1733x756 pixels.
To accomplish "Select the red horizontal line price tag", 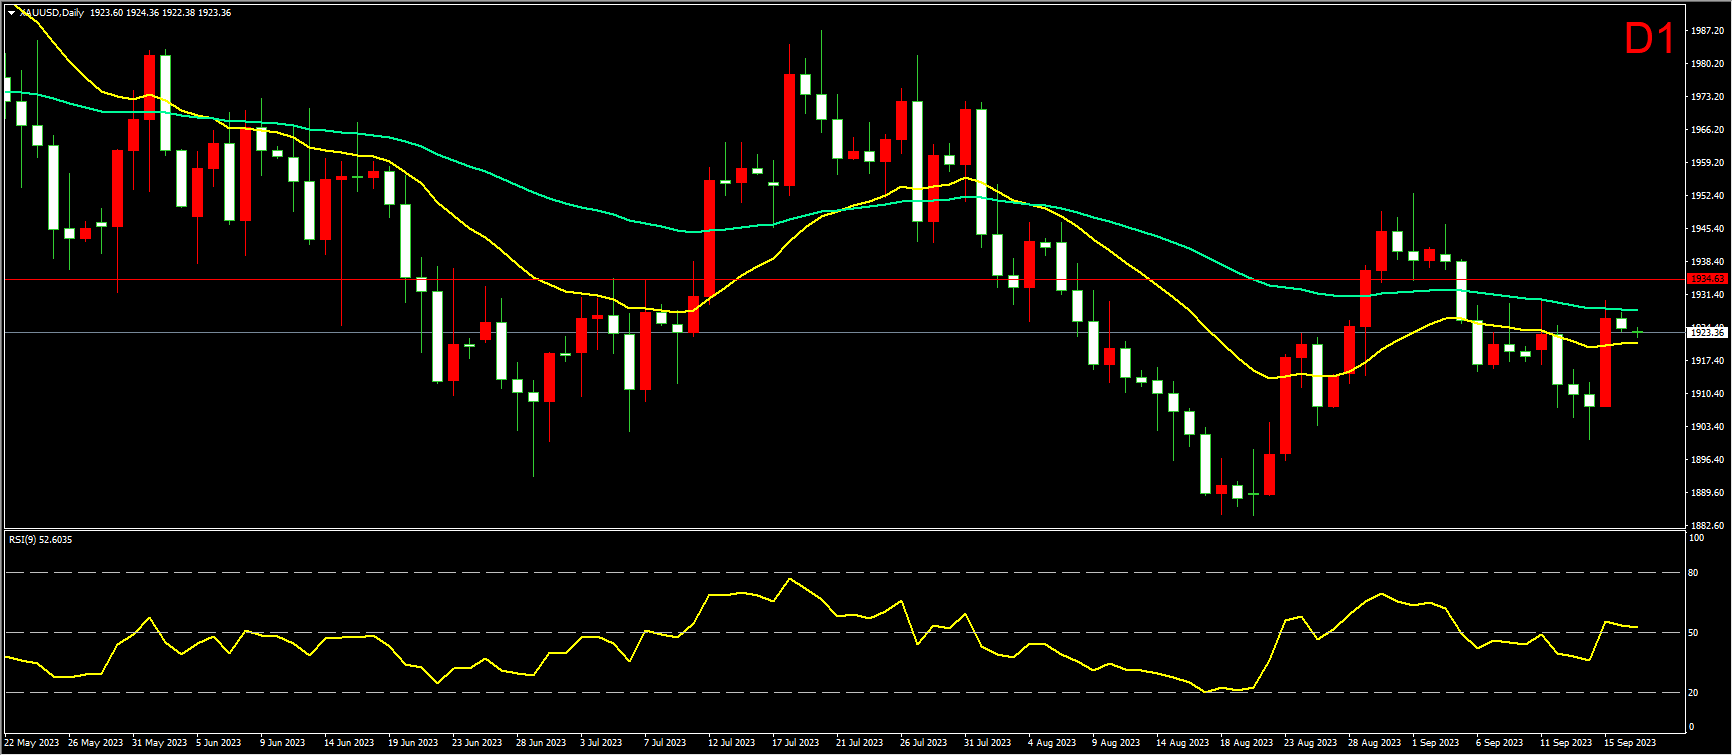I will (1706, 279).
